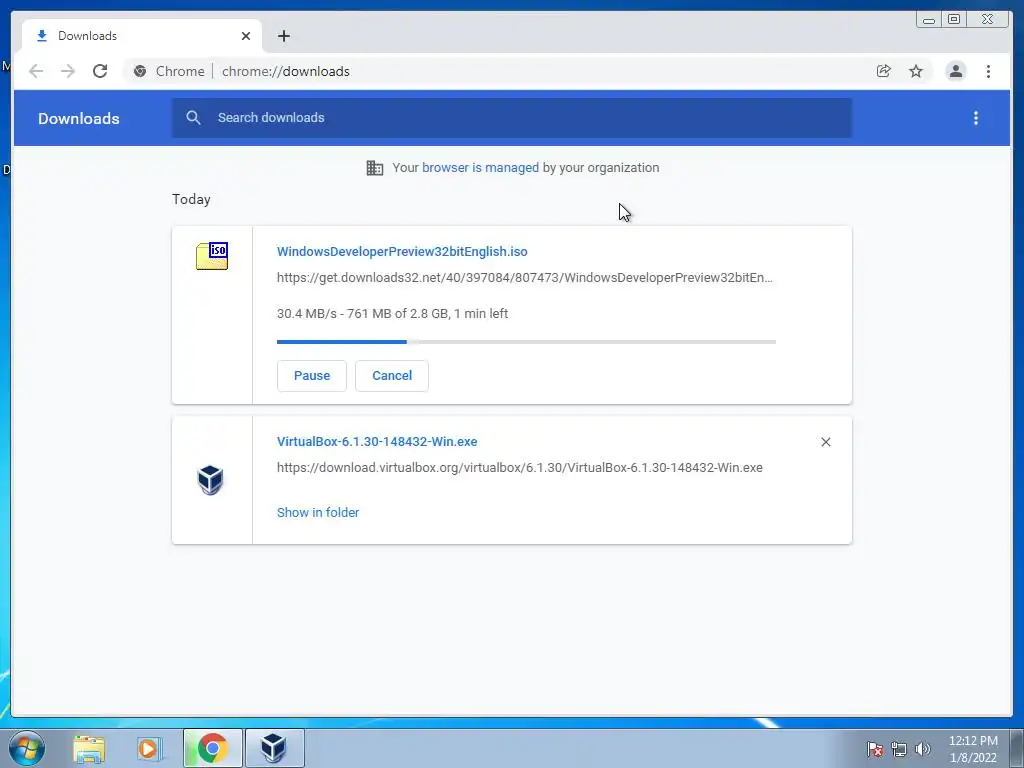1024x768 pixels.
Task: Click the search magnifier icon
Action: (193, 118)
